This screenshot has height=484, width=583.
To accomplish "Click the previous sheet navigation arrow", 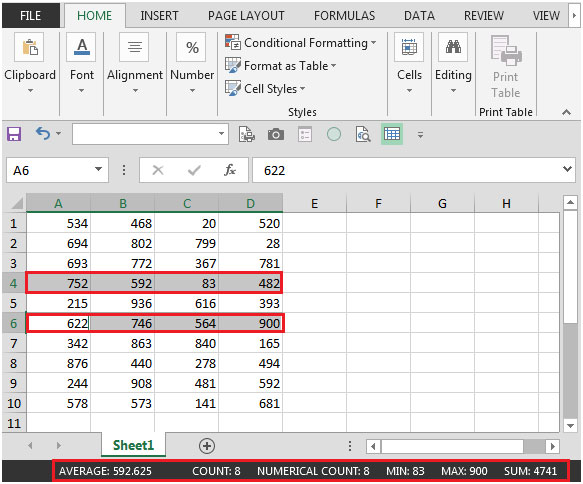I will click(x=30, y=445).
